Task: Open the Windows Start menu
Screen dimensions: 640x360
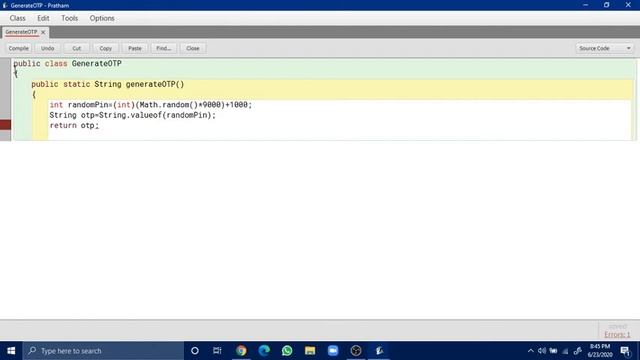Action: click(x=11, y=351)
